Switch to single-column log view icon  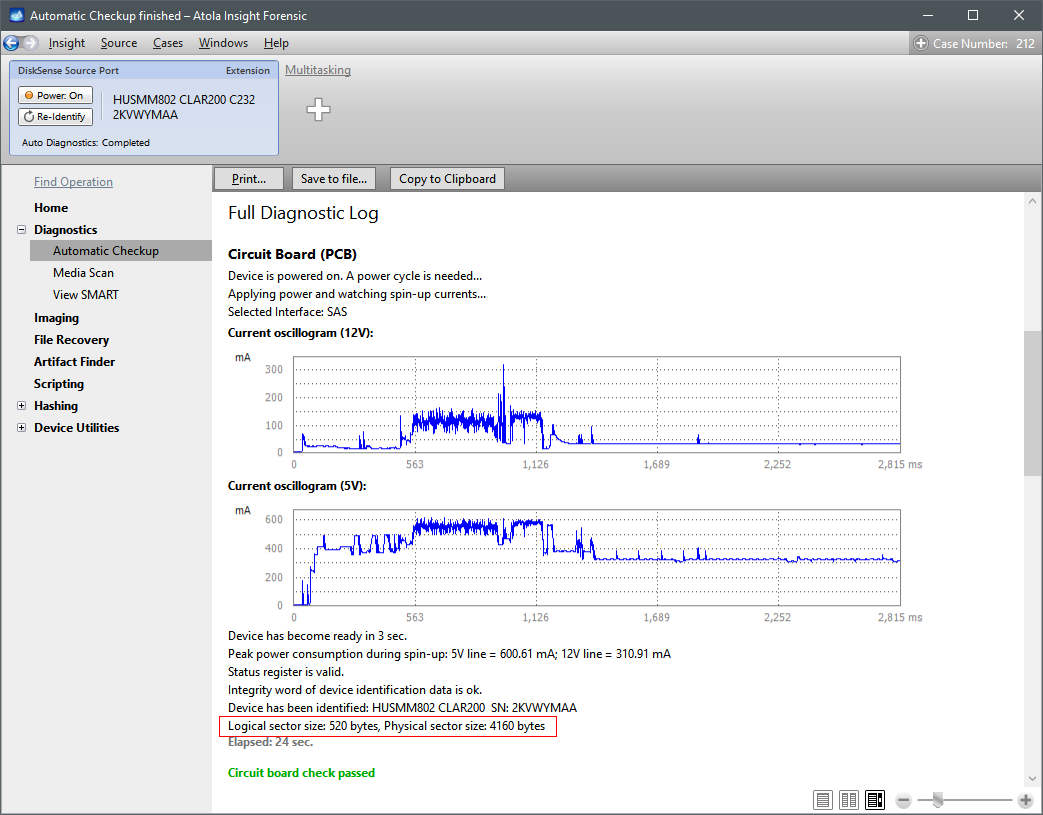click(823, 800)
